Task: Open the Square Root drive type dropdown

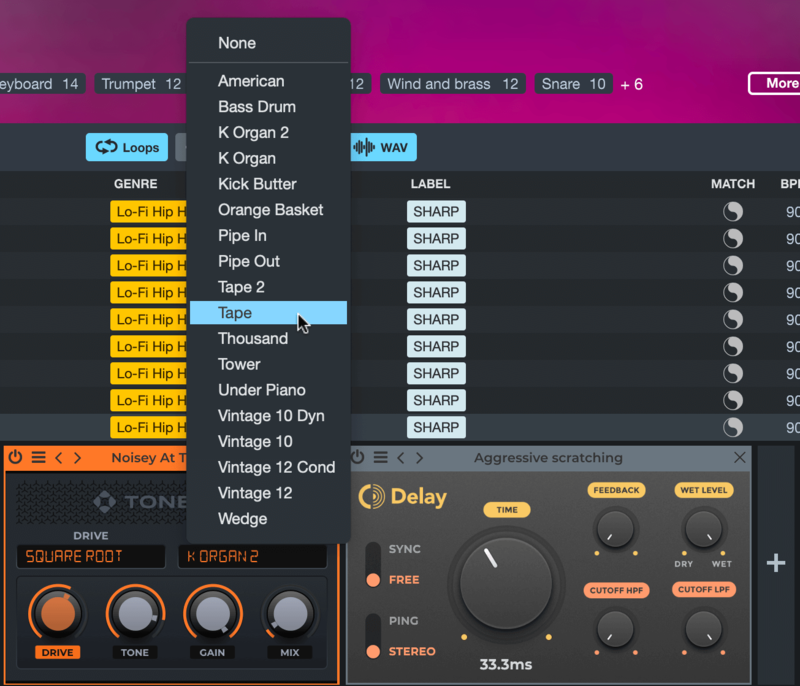Action: (90, 557)
